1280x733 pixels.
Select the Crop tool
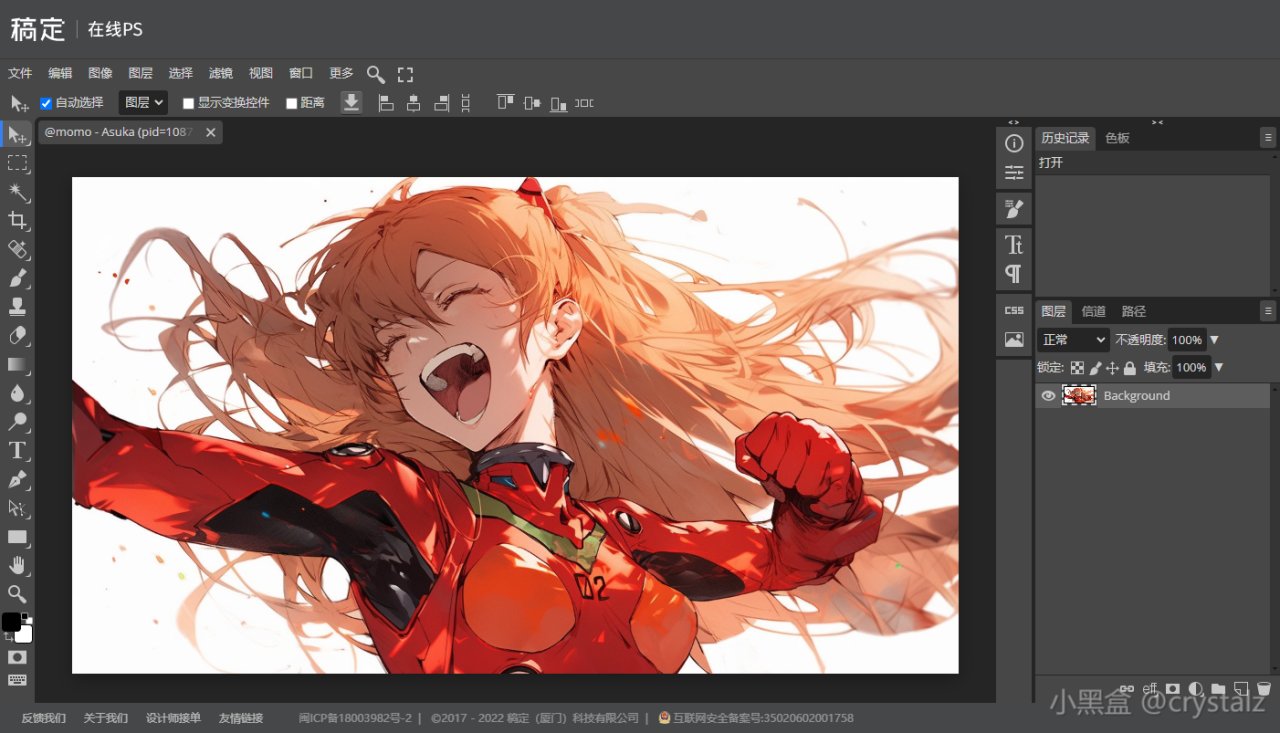(x=17, y=220)
